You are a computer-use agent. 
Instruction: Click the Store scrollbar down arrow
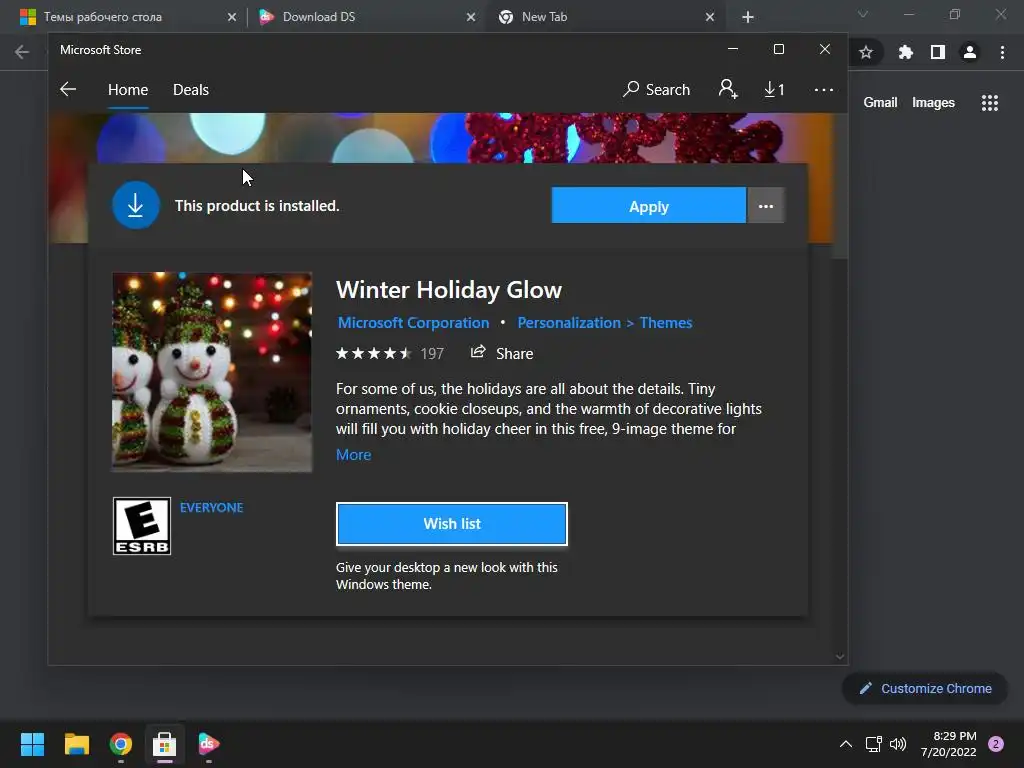(x=840, y=656)
